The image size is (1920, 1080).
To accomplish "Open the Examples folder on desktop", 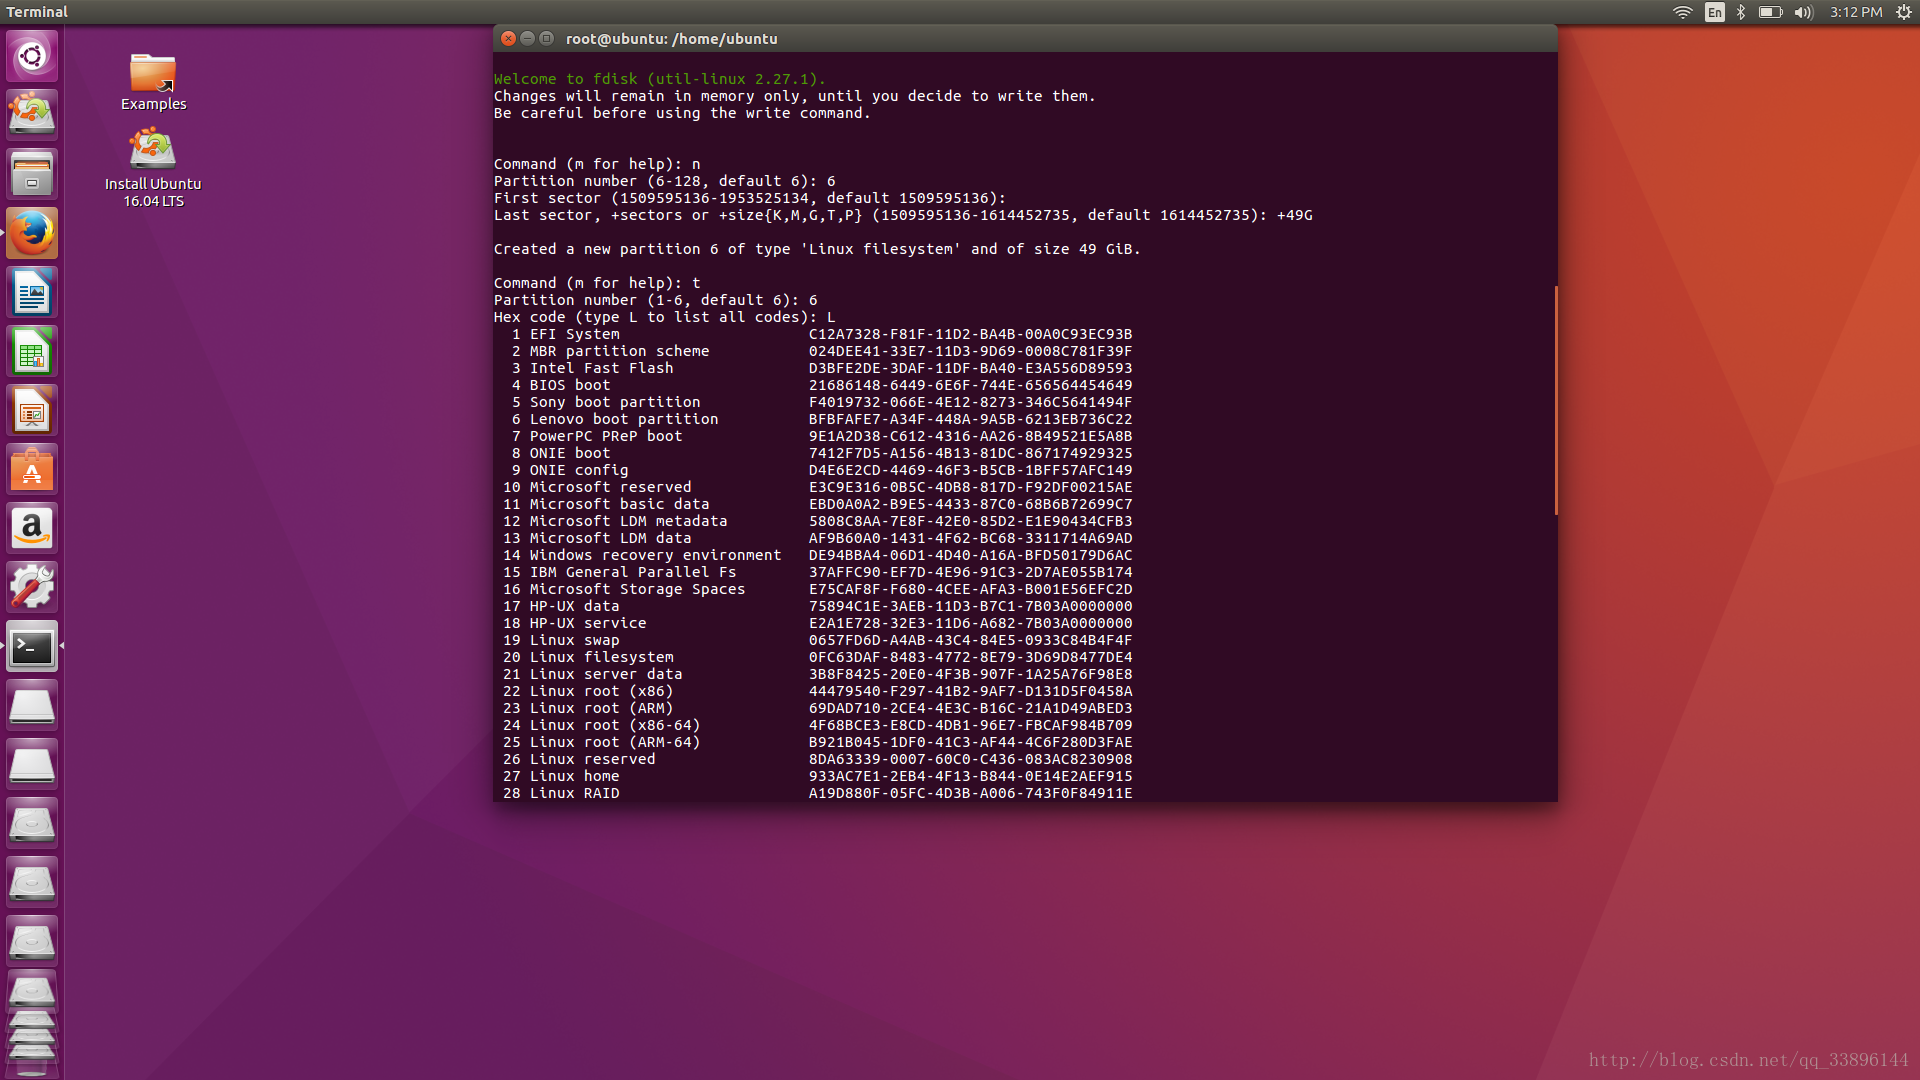I will 153,82.
